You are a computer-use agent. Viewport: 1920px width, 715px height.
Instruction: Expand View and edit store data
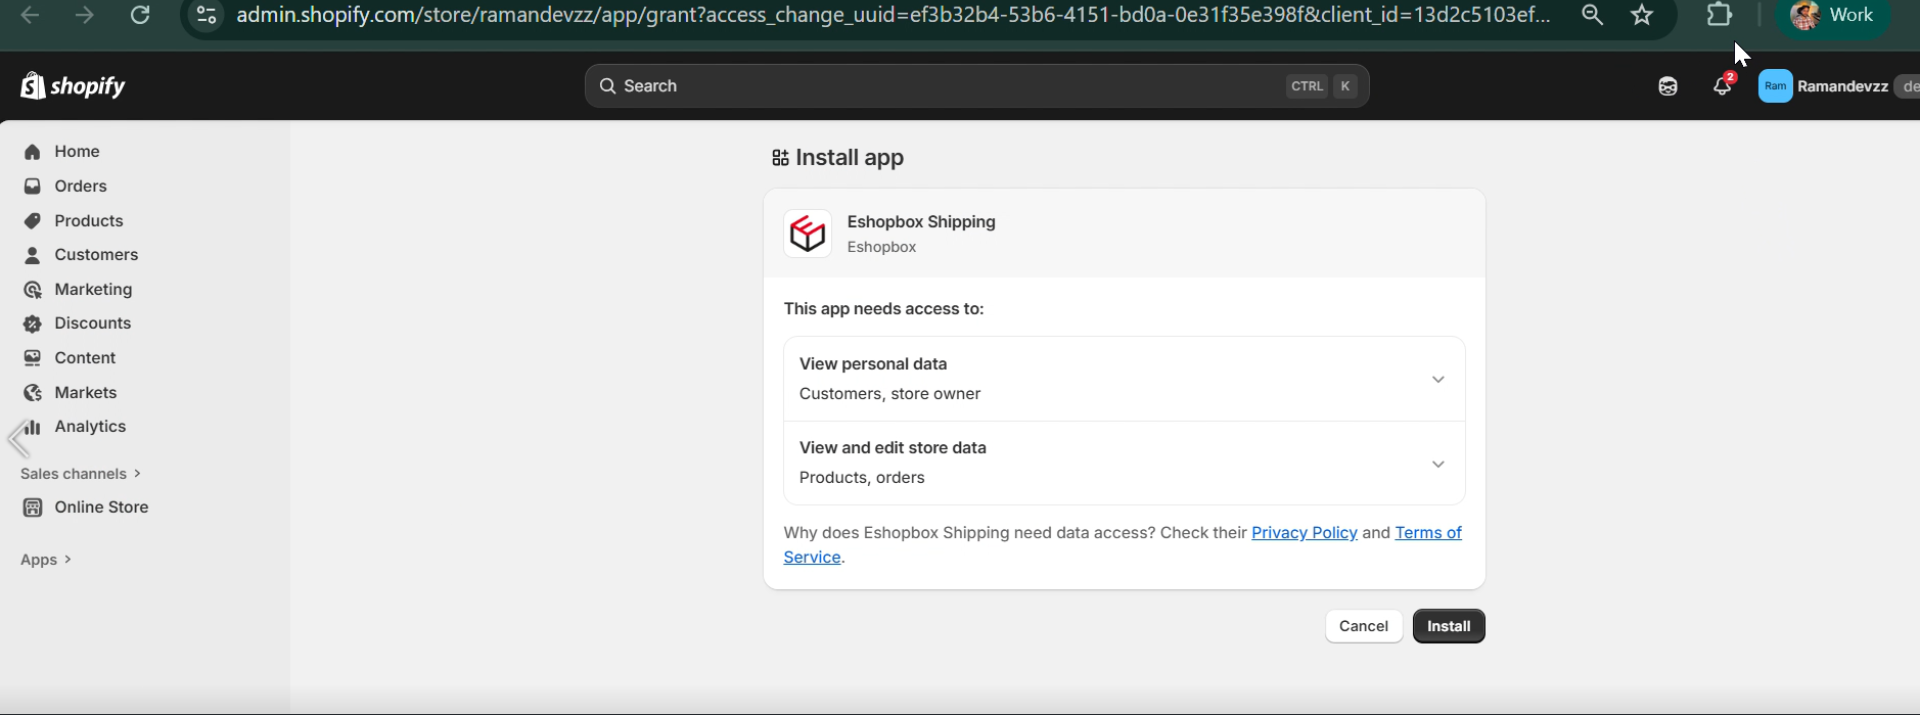pyautogui.click(x=1437, y=464)
